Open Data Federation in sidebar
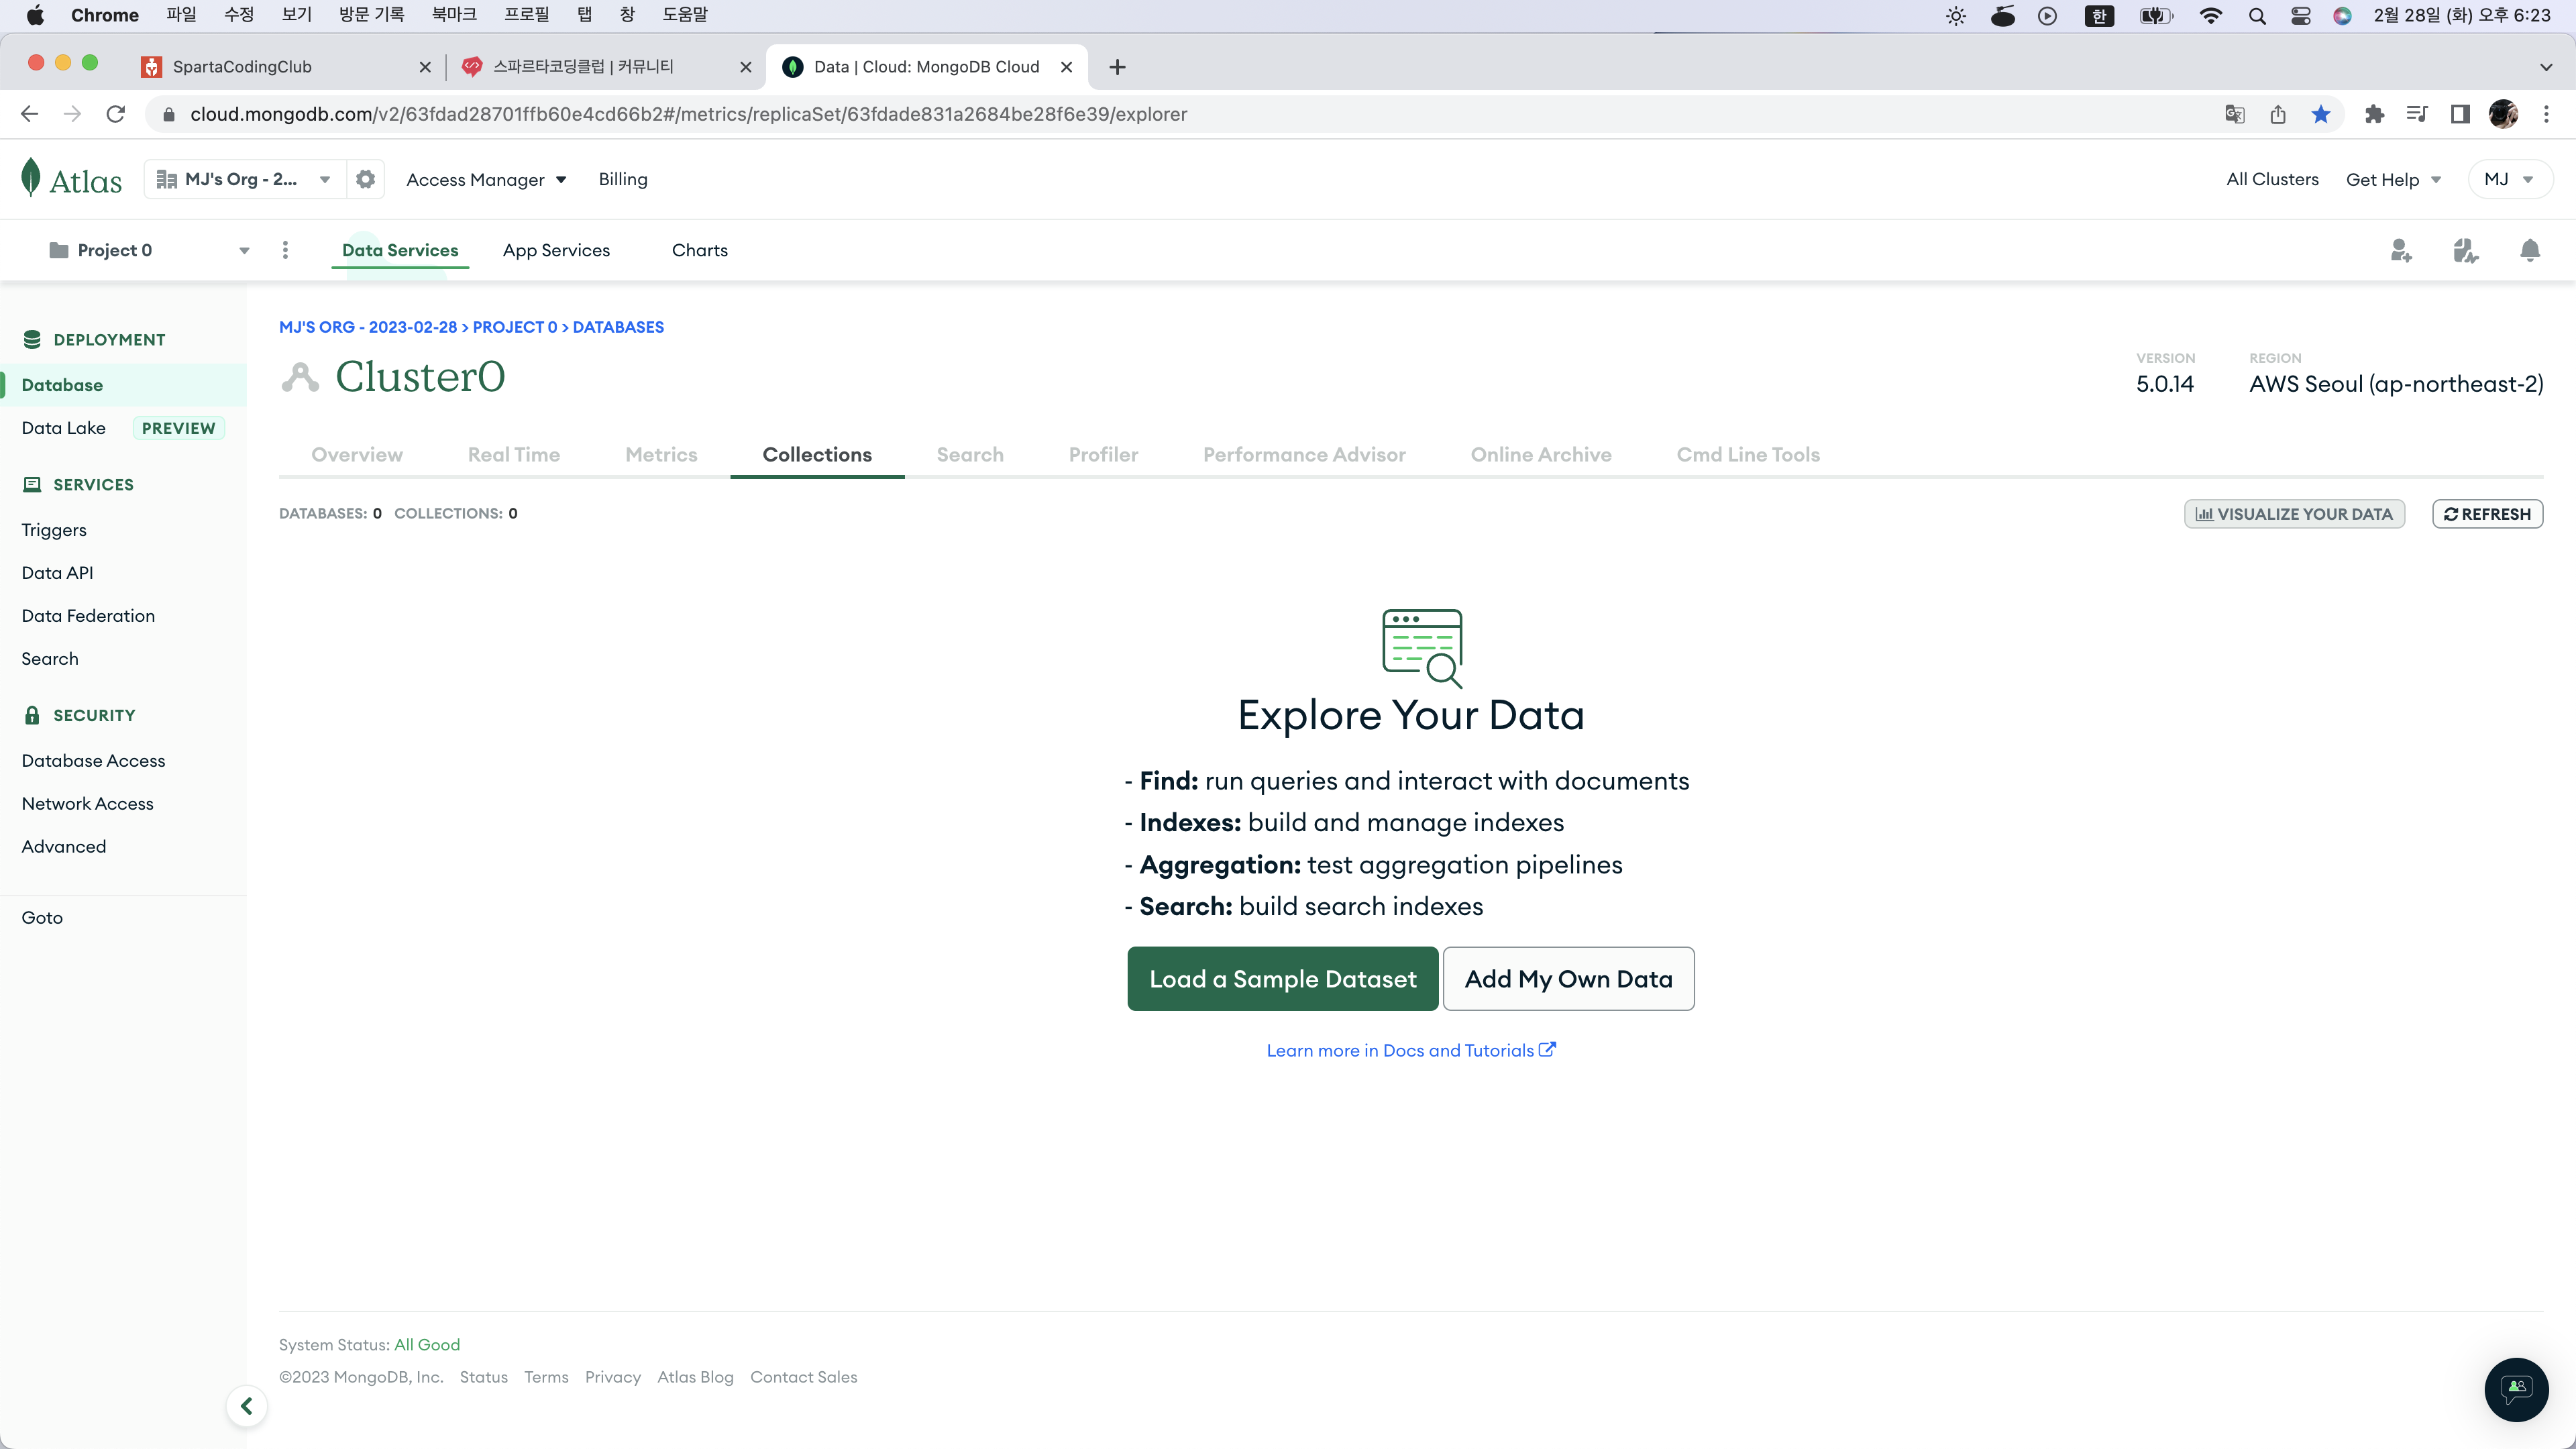The width and height of the screenshot is (2576, 1449). coord(88,616)
